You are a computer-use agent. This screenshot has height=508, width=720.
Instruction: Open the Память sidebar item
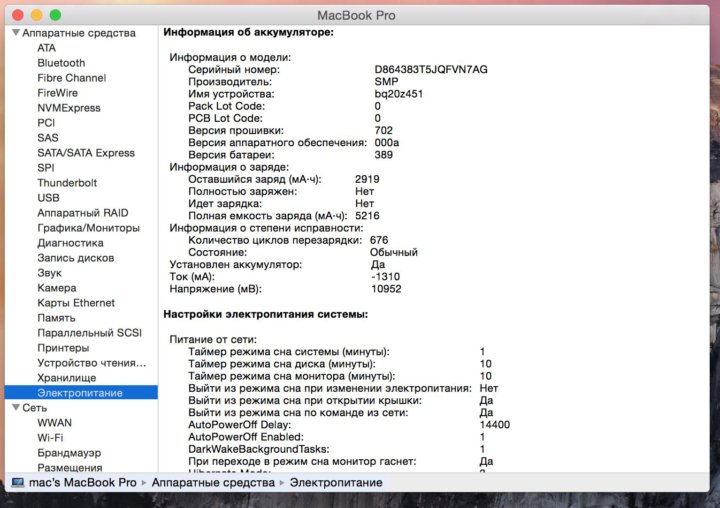point(56,318)
